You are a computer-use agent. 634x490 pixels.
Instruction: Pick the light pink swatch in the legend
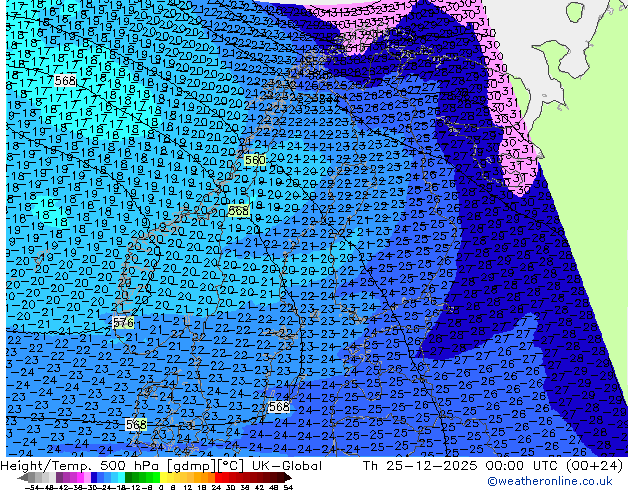(87, 477)
